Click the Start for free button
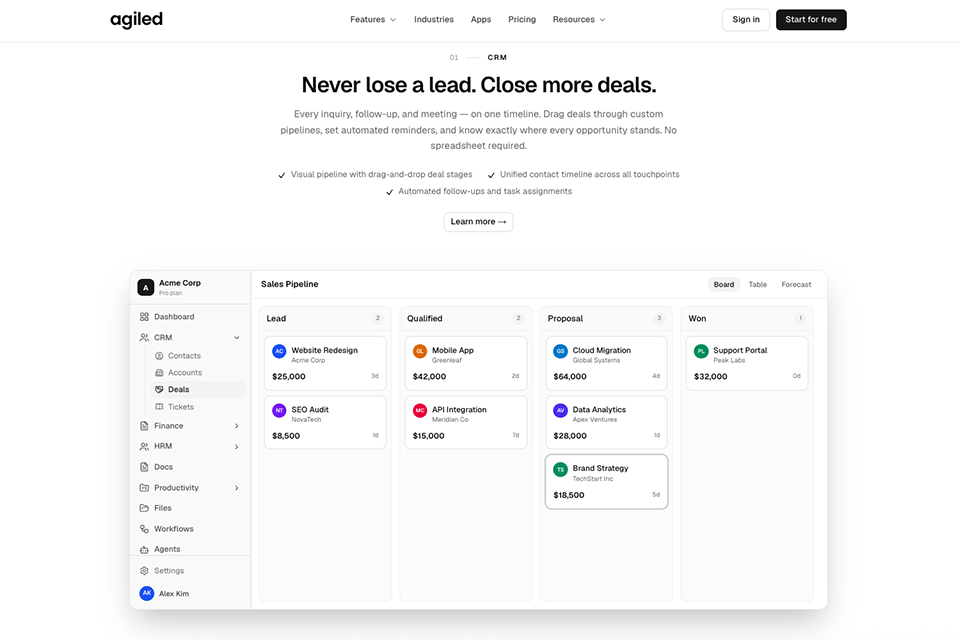 [x=811, y=20]
